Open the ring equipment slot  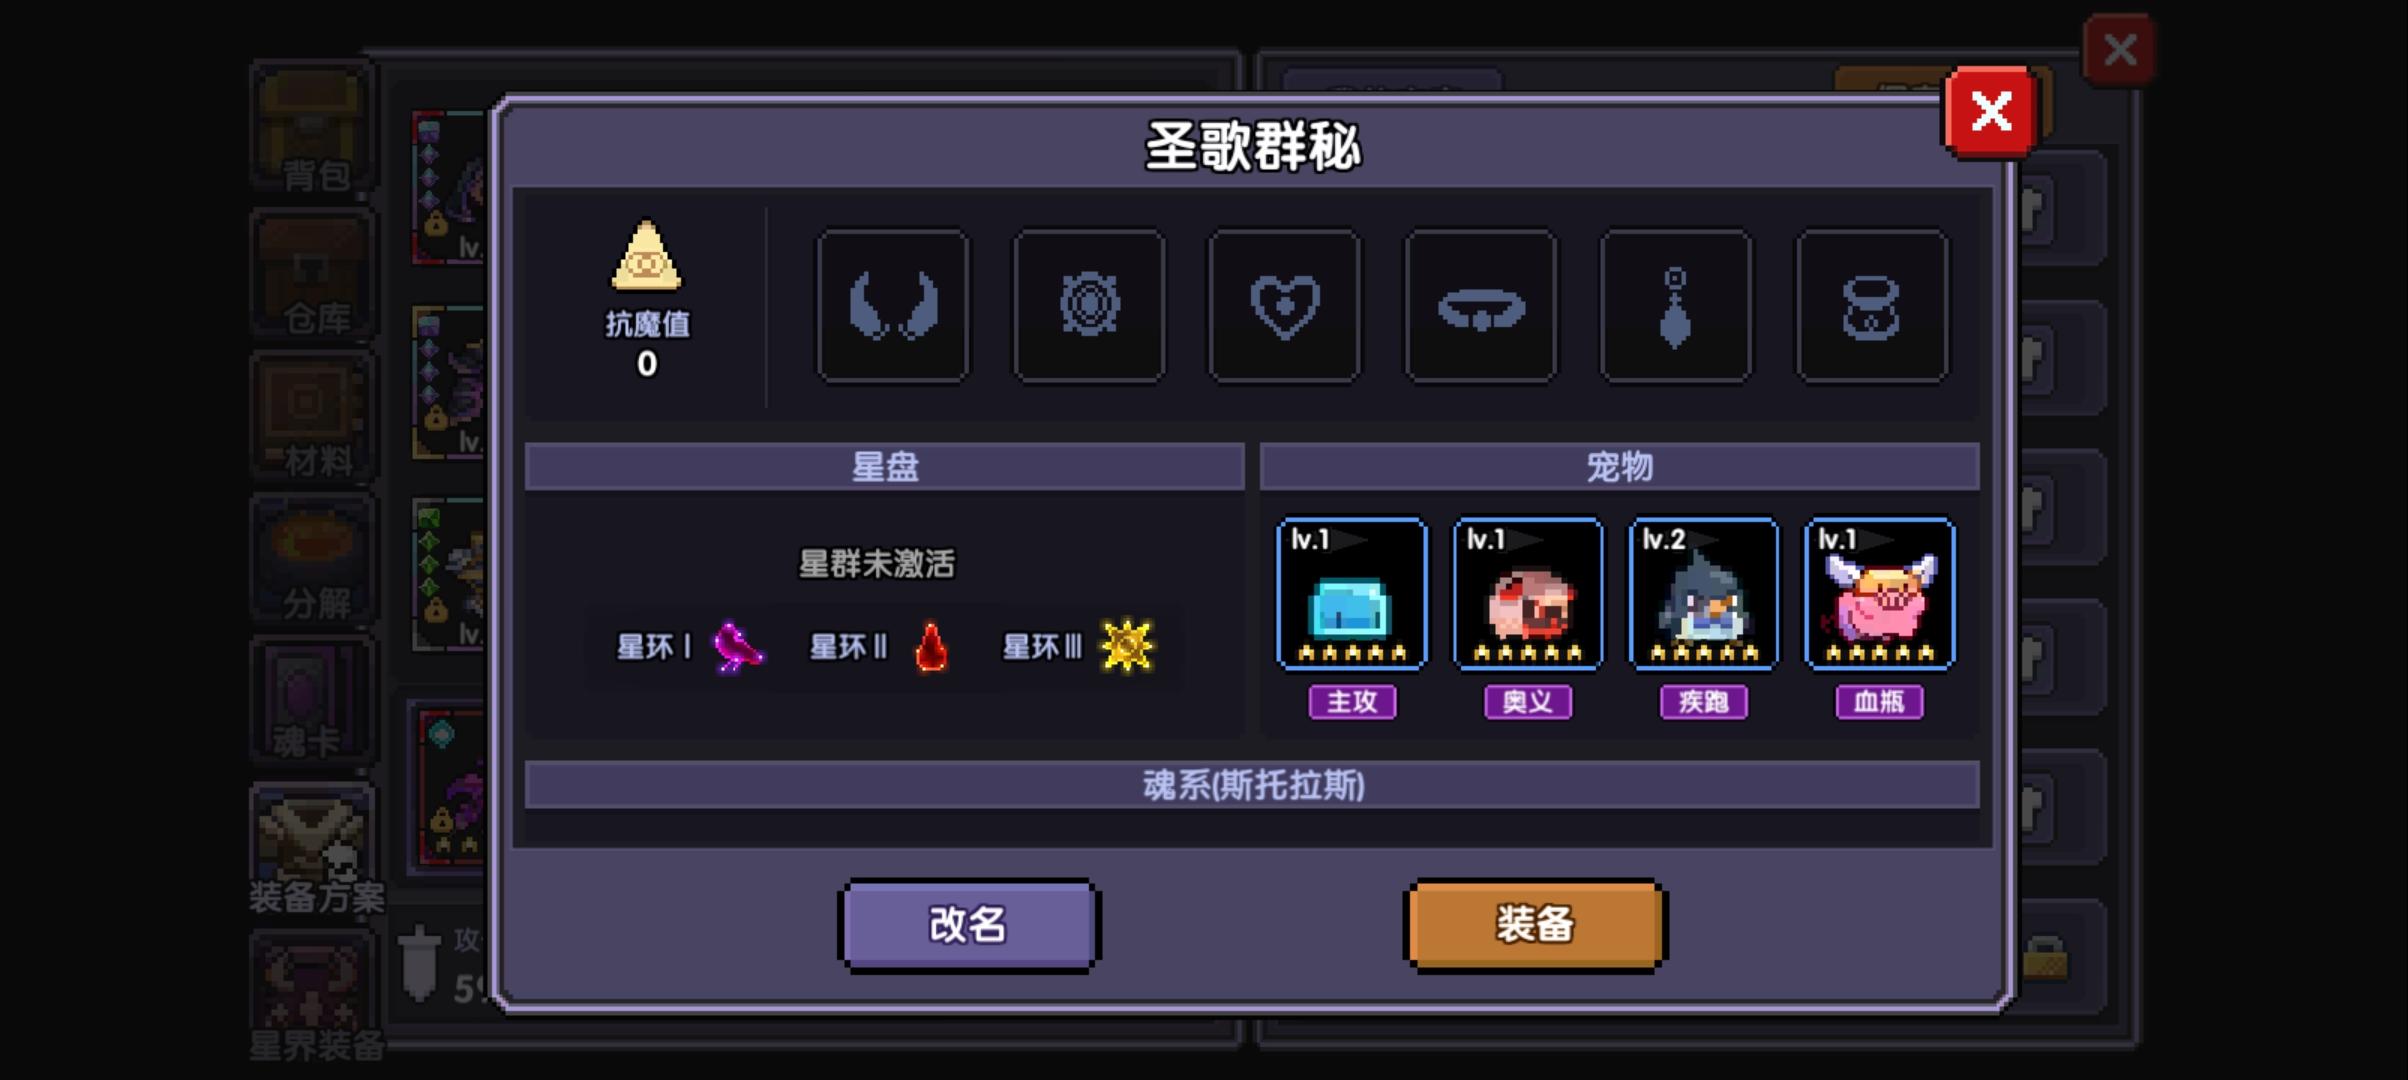tap(1872, 306)
